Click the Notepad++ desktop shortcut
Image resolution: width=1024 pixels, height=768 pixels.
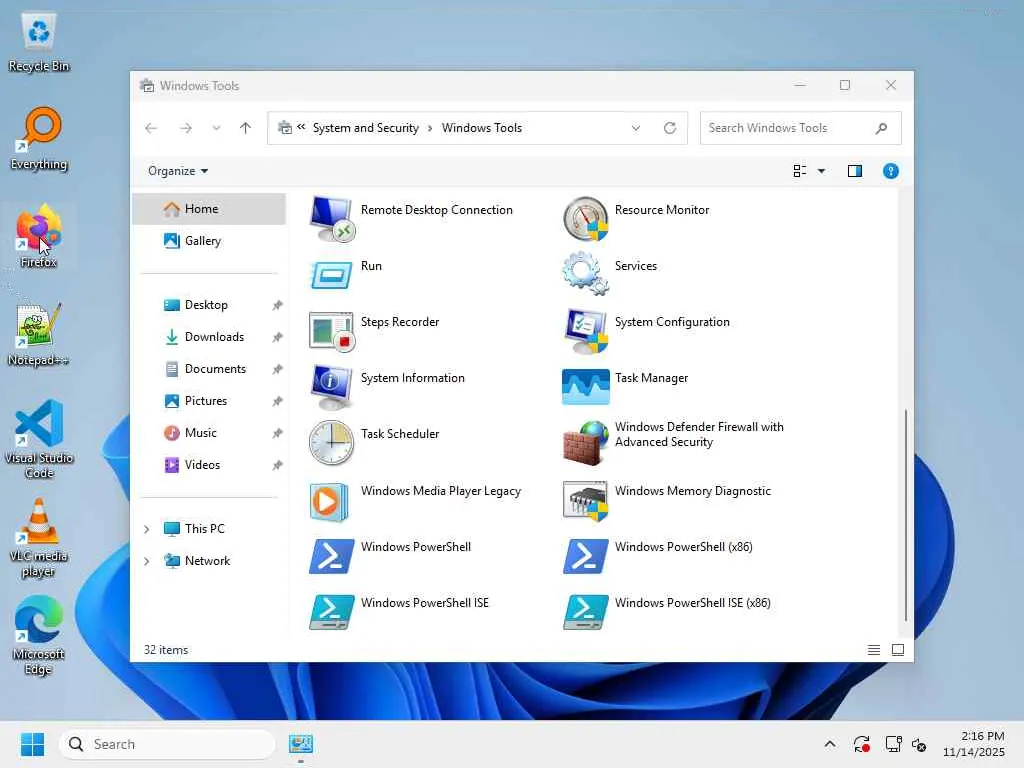(x=39, y=334)
